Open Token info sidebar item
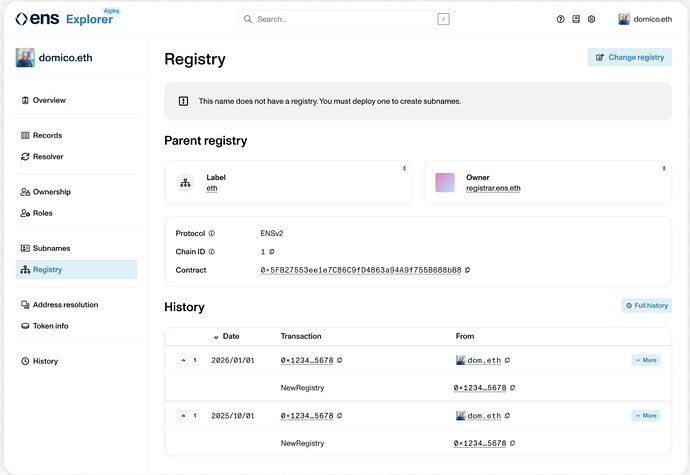This screenshot has width=690, height=475. (76, 326)
